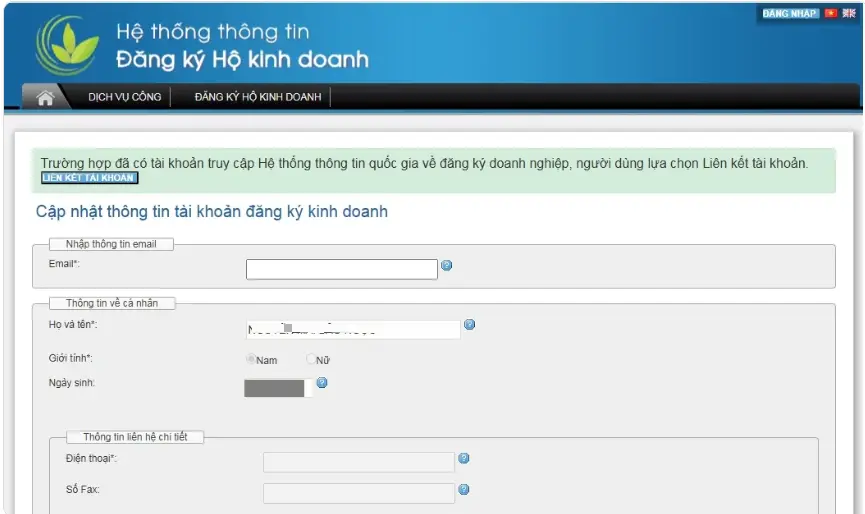
Task: Switch language with UK flag icon
Action: click(848, 13)
